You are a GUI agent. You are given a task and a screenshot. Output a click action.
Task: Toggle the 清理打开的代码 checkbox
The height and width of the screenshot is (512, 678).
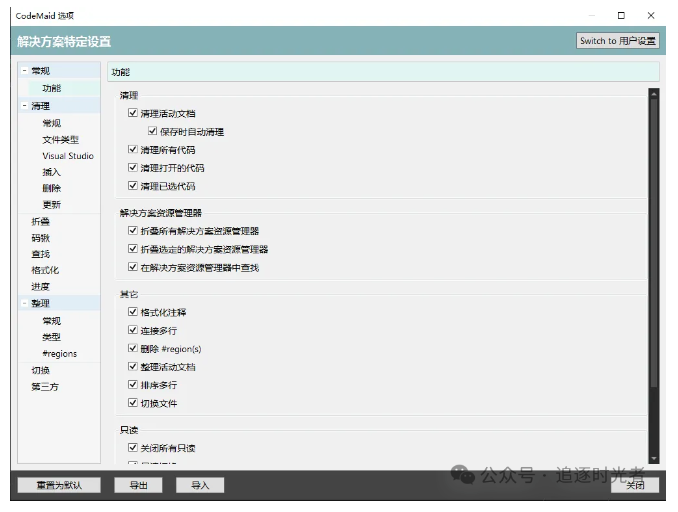[133, 167]
